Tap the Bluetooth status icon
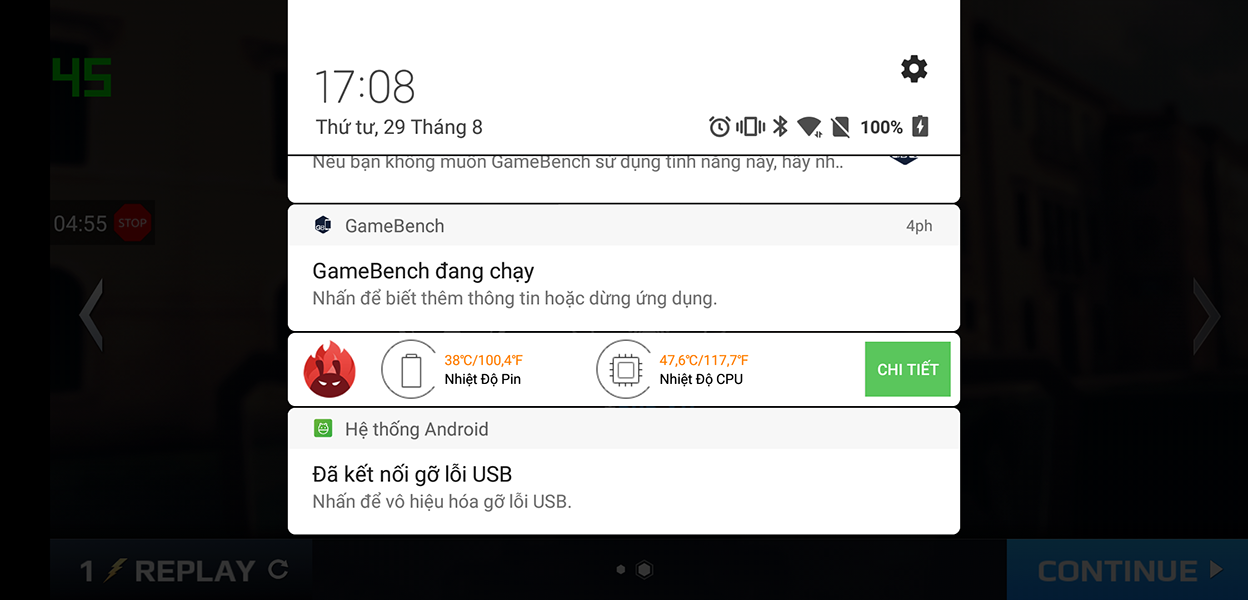1248x600 pixels. click(x=782, y=127)
